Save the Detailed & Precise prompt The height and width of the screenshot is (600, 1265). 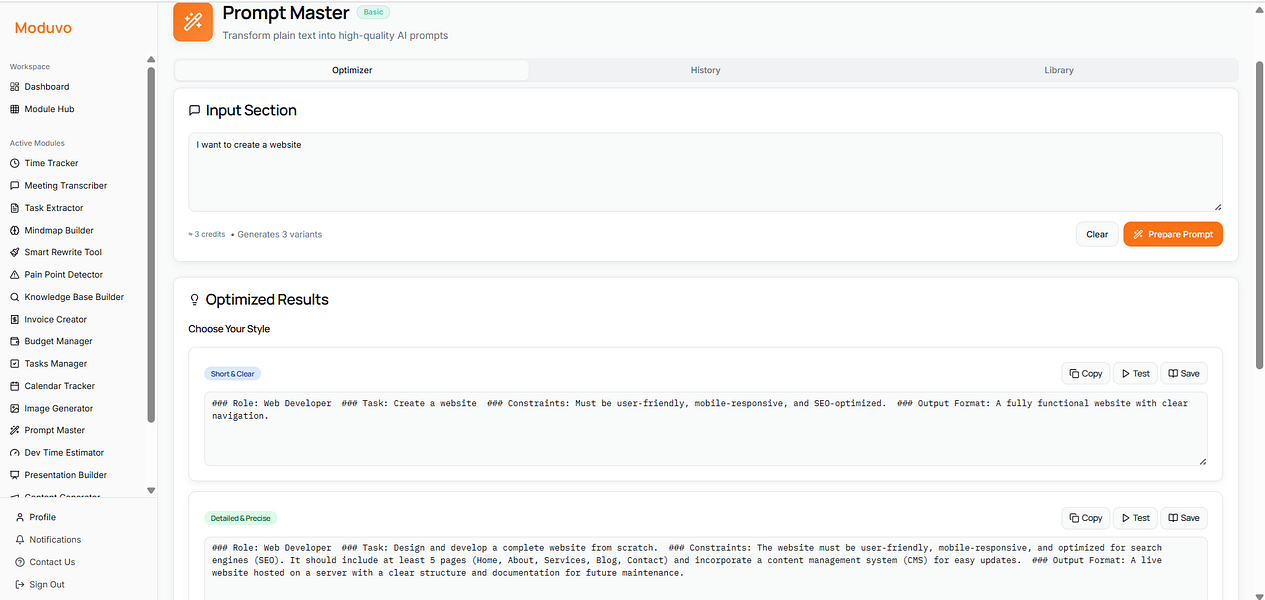point(1184,518)
